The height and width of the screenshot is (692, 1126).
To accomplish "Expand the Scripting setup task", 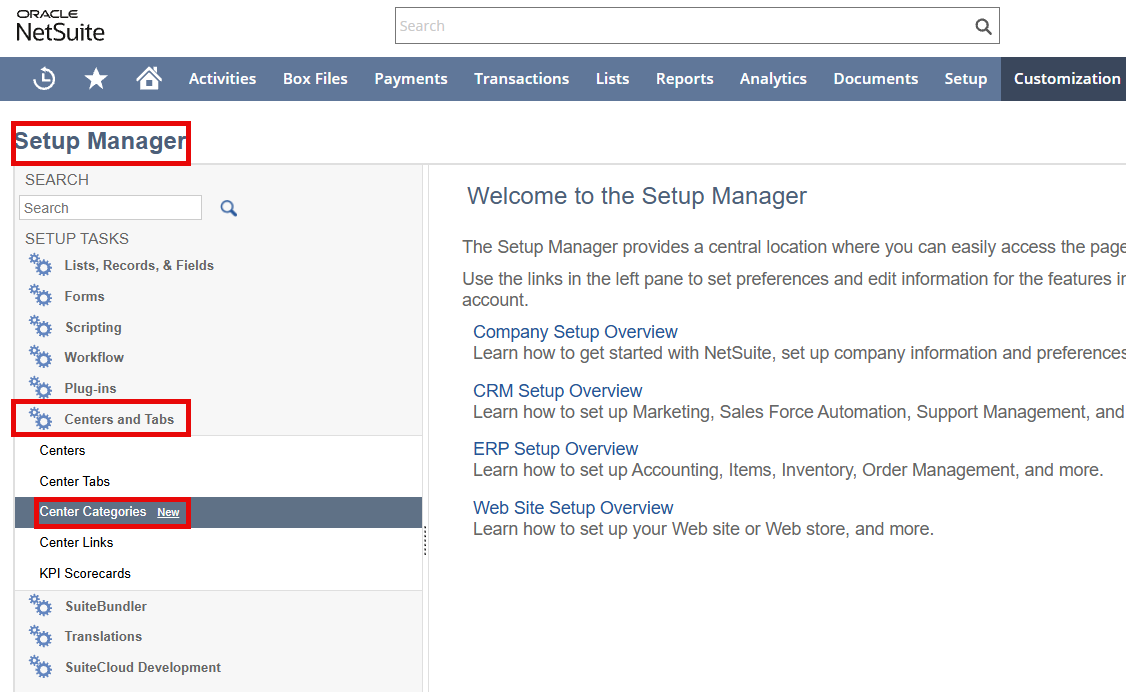I will [x=93, y=327].
